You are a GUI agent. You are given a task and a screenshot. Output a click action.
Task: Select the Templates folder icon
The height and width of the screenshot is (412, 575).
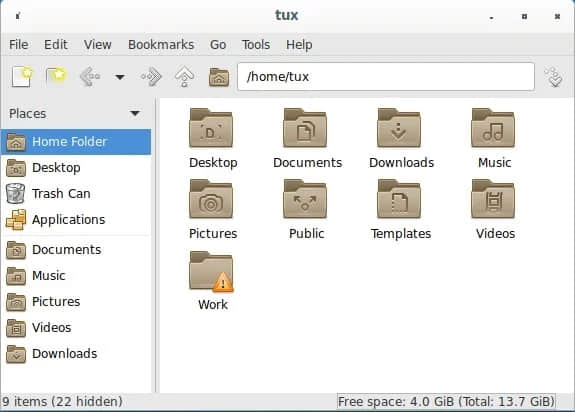399,199
